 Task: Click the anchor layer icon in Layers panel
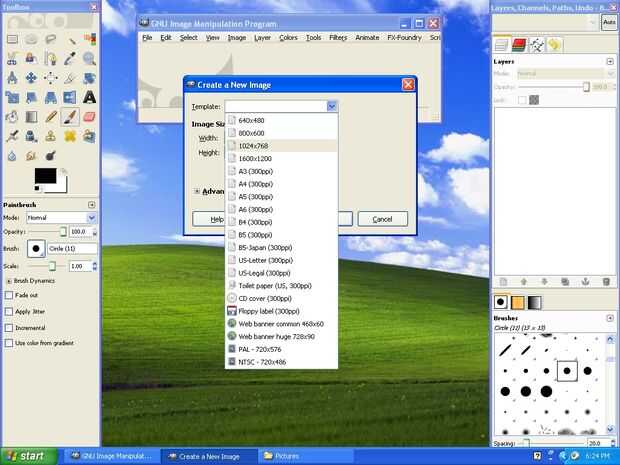(x=585, y=282)
